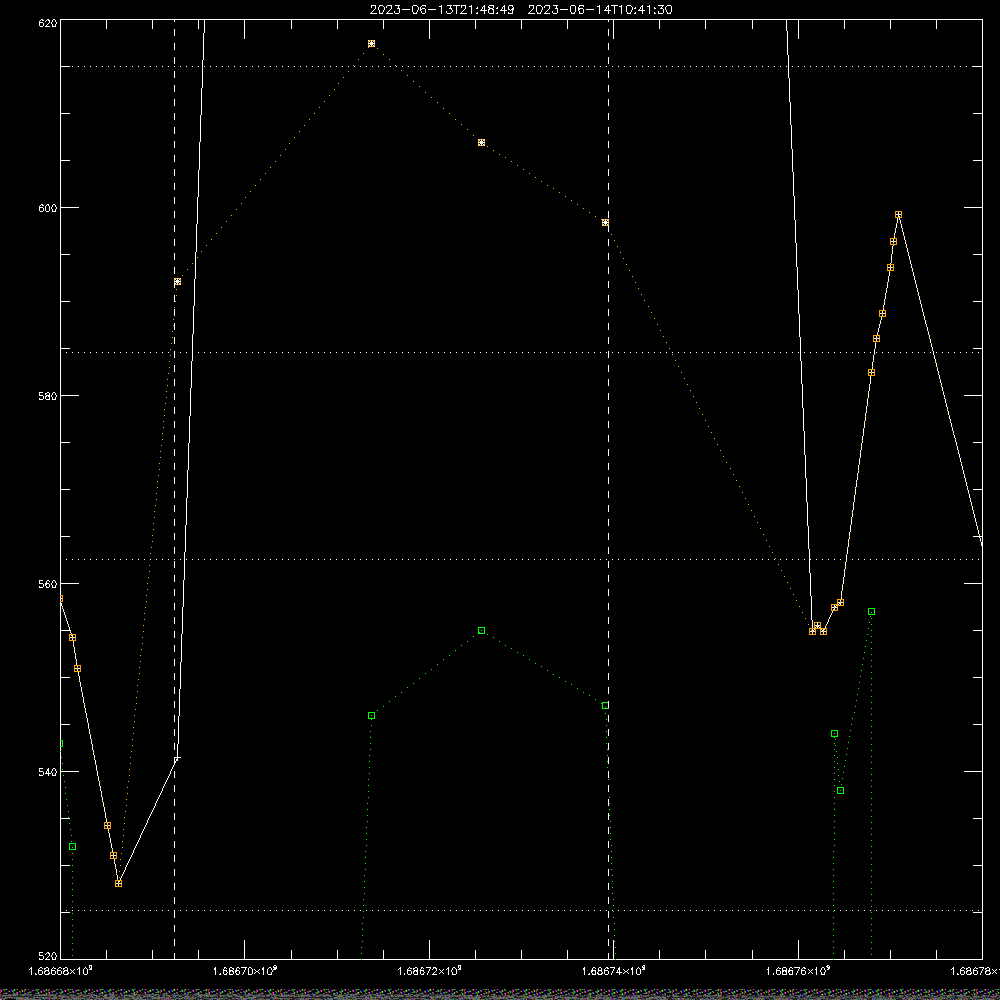Click the 1.68676×10⁹ x-axis label

(x=798, y=971)
